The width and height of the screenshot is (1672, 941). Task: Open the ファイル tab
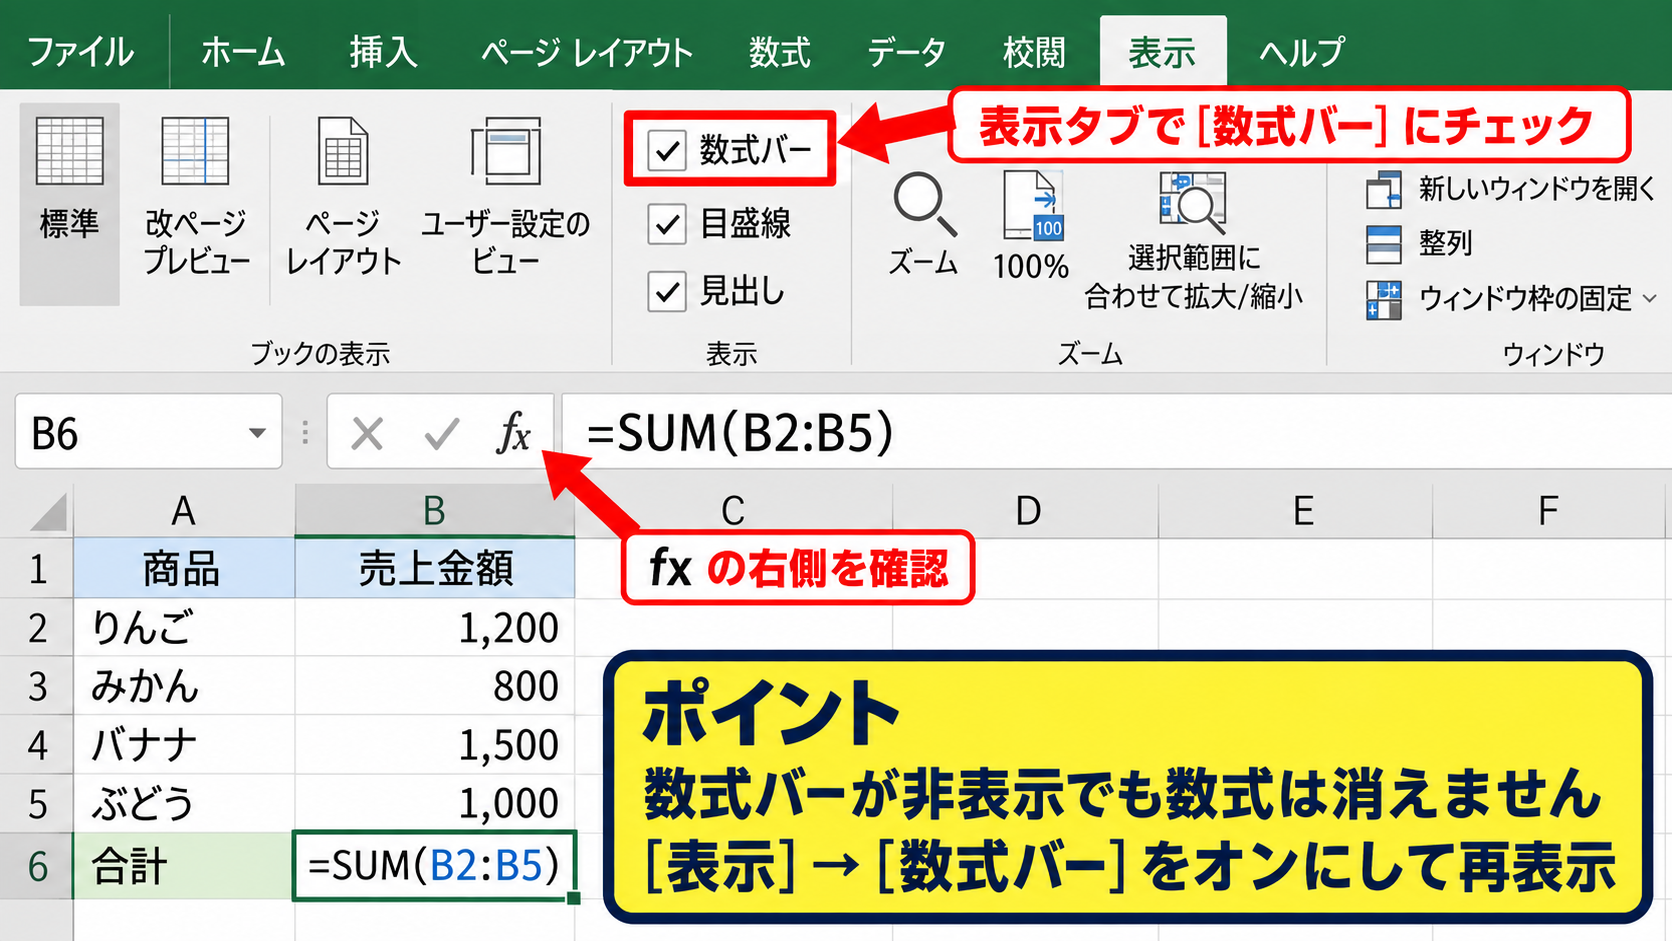[x=80, y=52]
